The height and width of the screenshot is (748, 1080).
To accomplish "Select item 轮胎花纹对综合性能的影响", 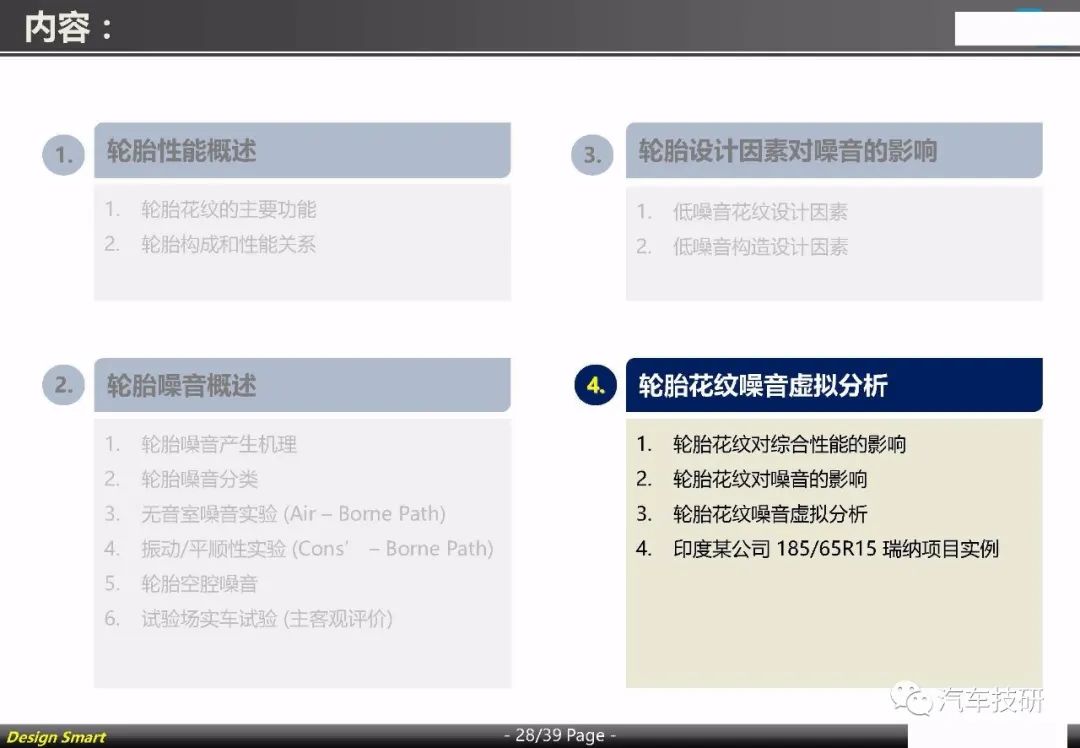I will click(x=789, y=444).
